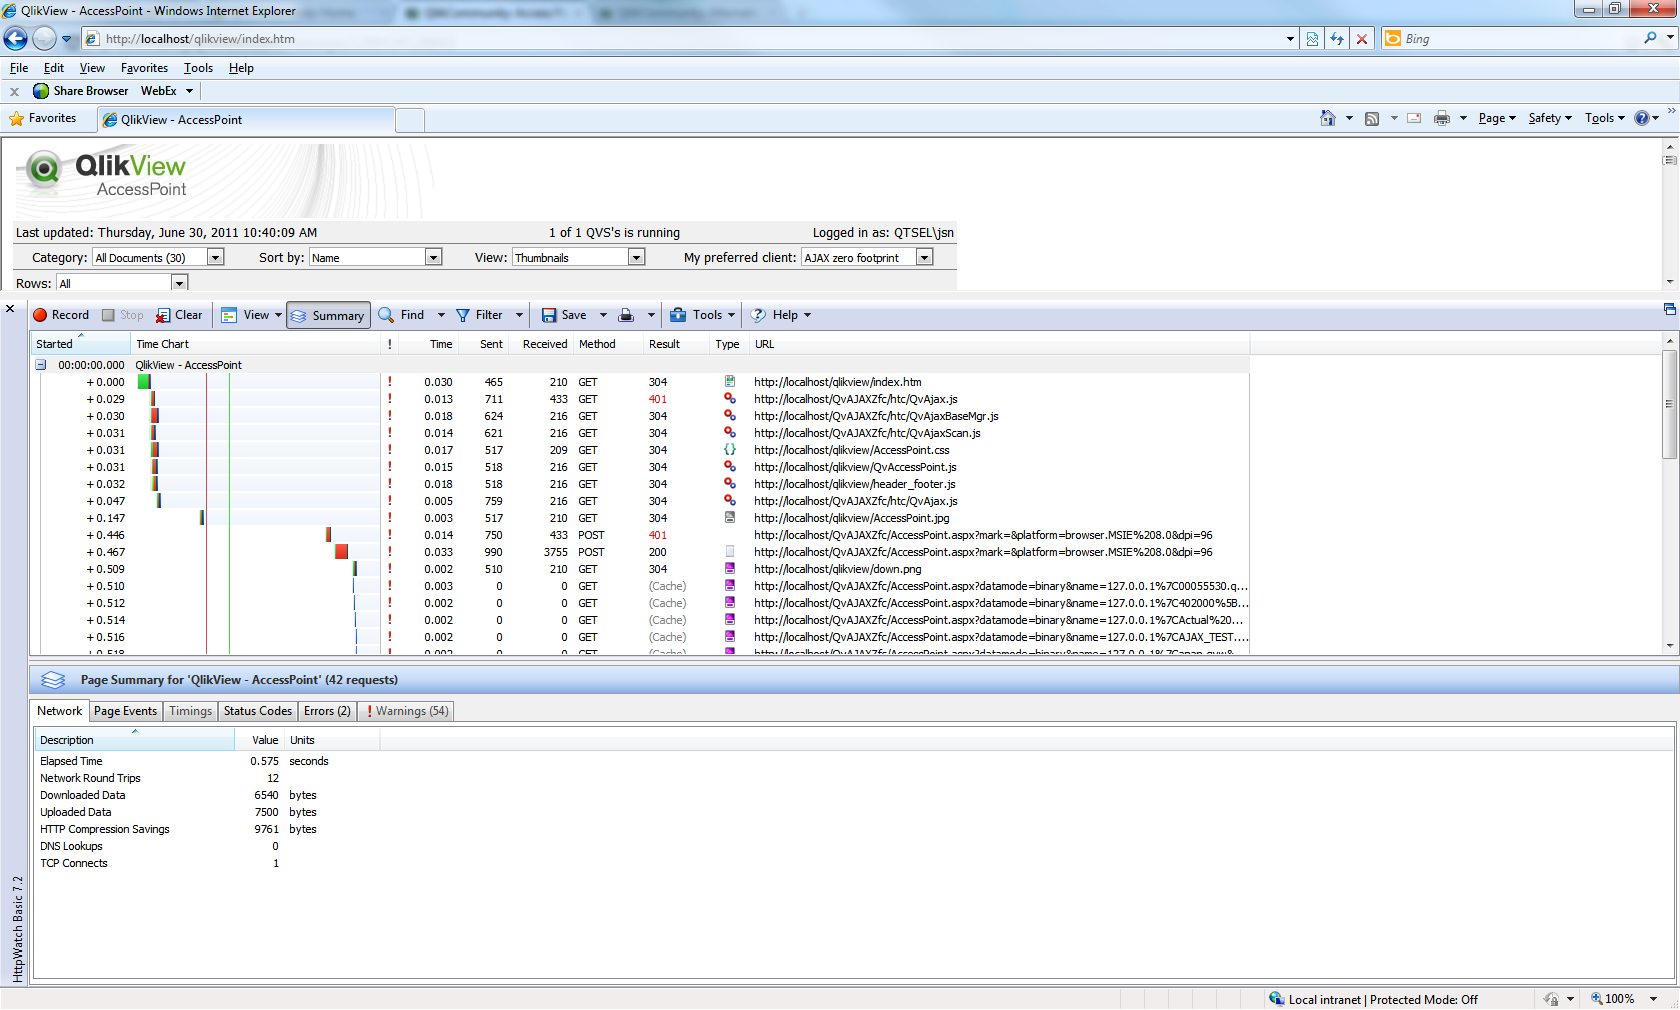Viewport: 1680px width, 1010px height.
Task: Open the Edit menu
Action: pyautogui.click(x=54, y=68)
